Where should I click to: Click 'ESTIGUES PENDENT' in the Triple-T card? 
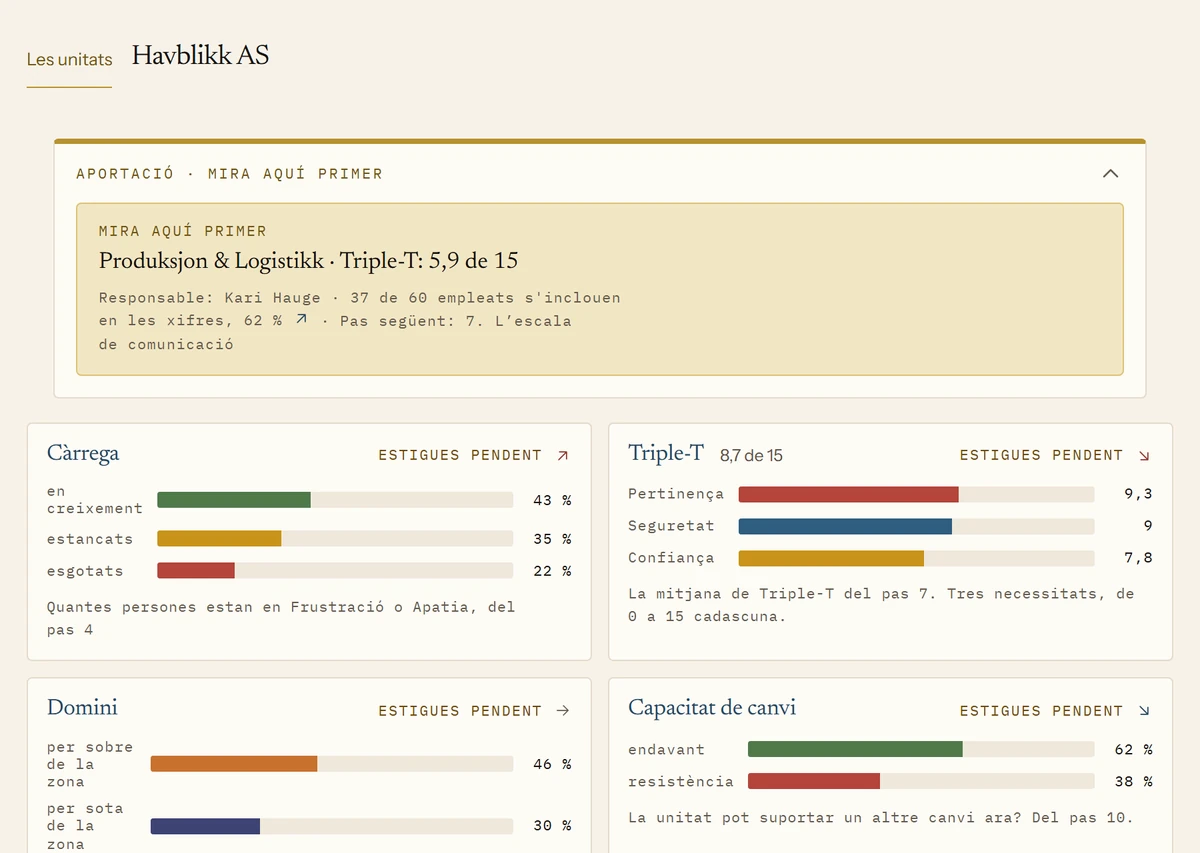[x=1041, y=455]
